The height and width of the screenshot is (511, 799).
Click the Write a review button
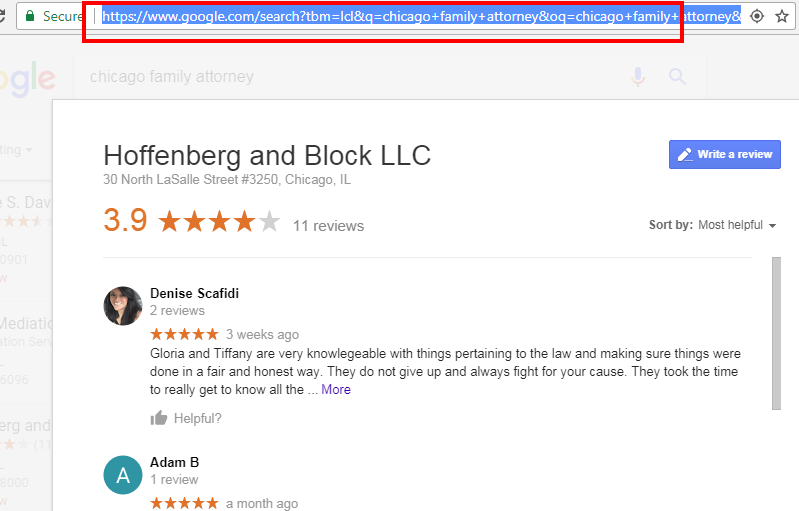pos(725,154)
